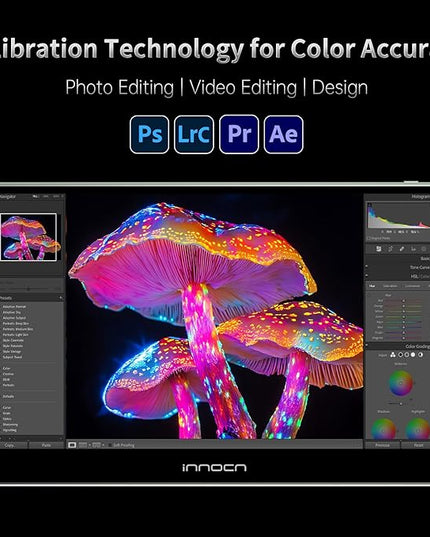
Task: Collapse the Color Grading panel
Action: click(367, 345)
